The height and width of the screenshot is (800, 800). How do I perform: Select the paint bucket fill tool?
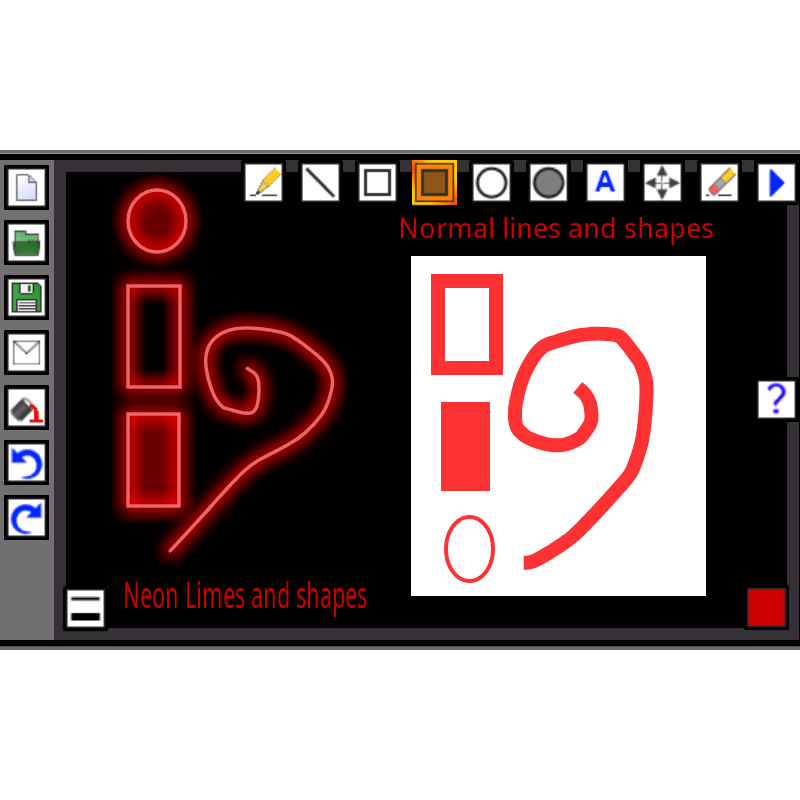(27, 408)
